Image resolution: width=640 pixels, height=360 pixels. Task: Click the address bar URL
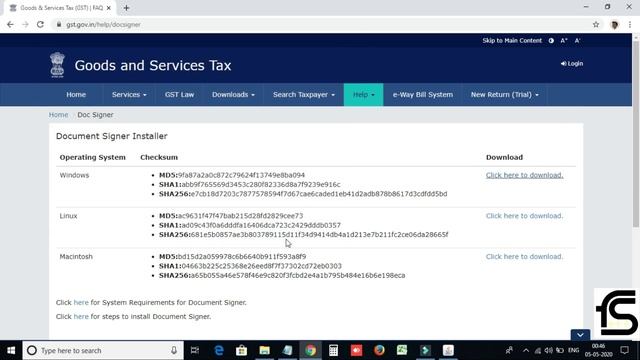(x=103, y=24)
